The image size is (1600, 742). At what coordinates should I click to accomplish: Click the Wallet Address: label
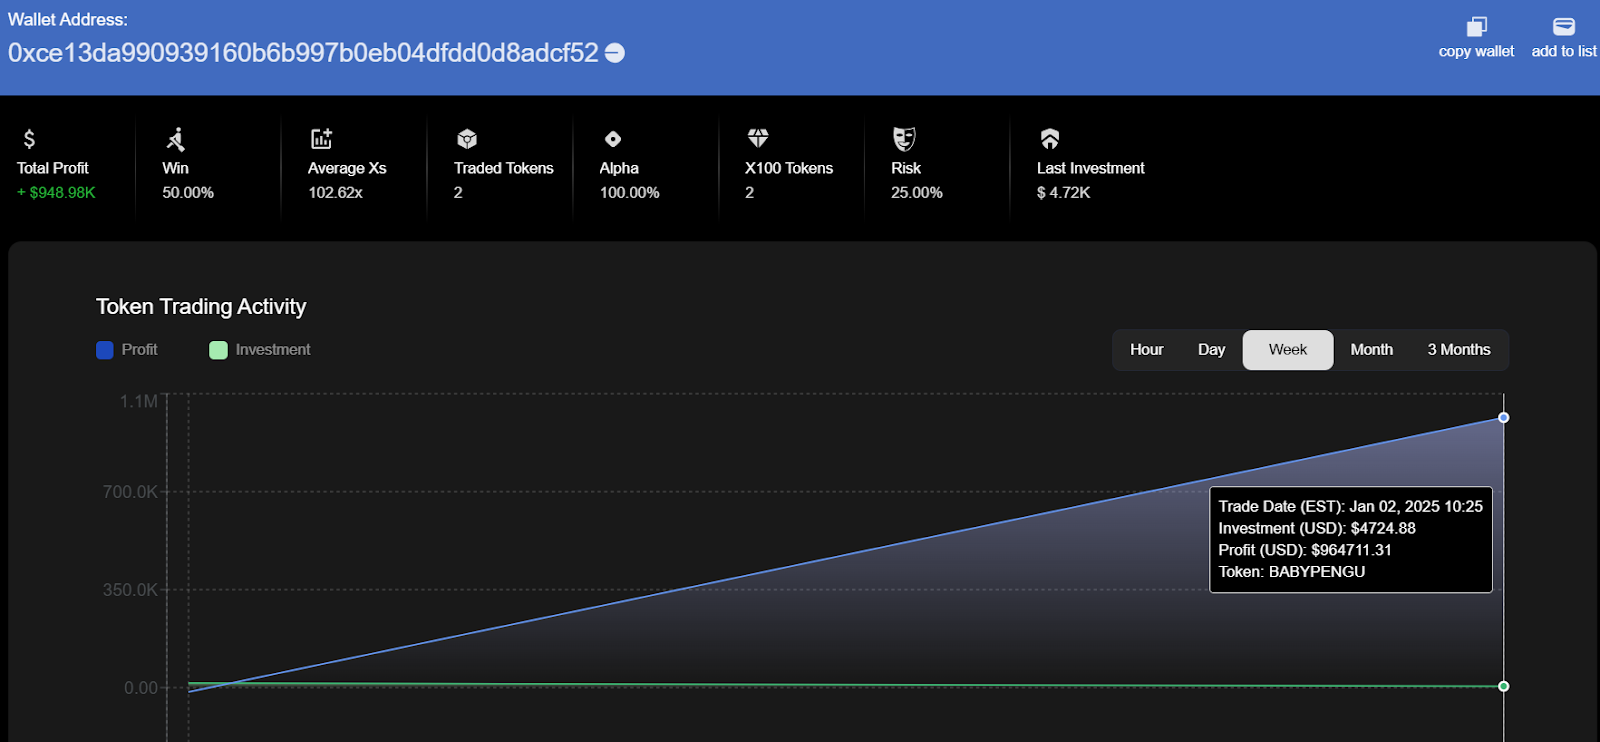pyautogui.click(x=68, y=20)
